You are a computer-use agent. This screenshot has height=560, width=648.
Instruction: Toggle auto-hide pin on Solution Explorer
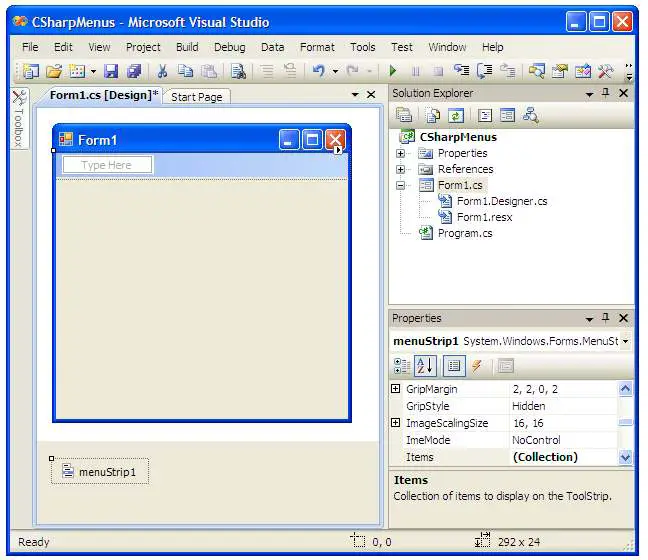point(605,93)
